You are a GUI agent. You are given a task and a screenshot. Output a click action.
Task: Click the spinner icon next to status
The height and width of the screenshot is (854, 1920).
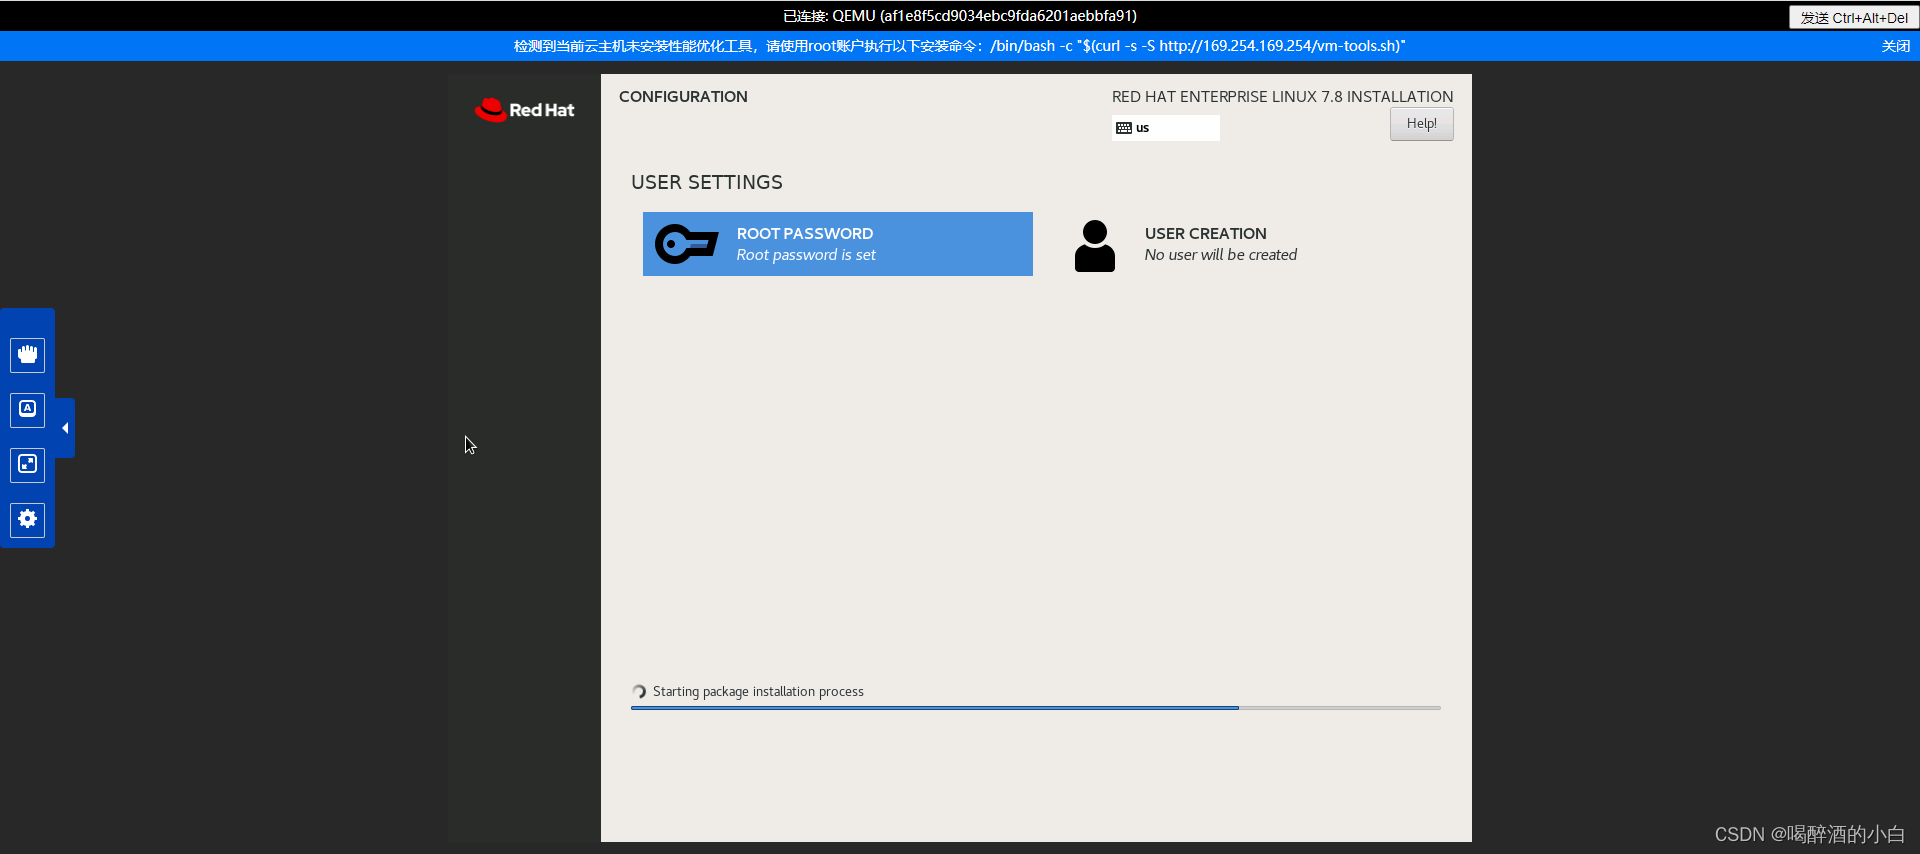tap(639, 692)
